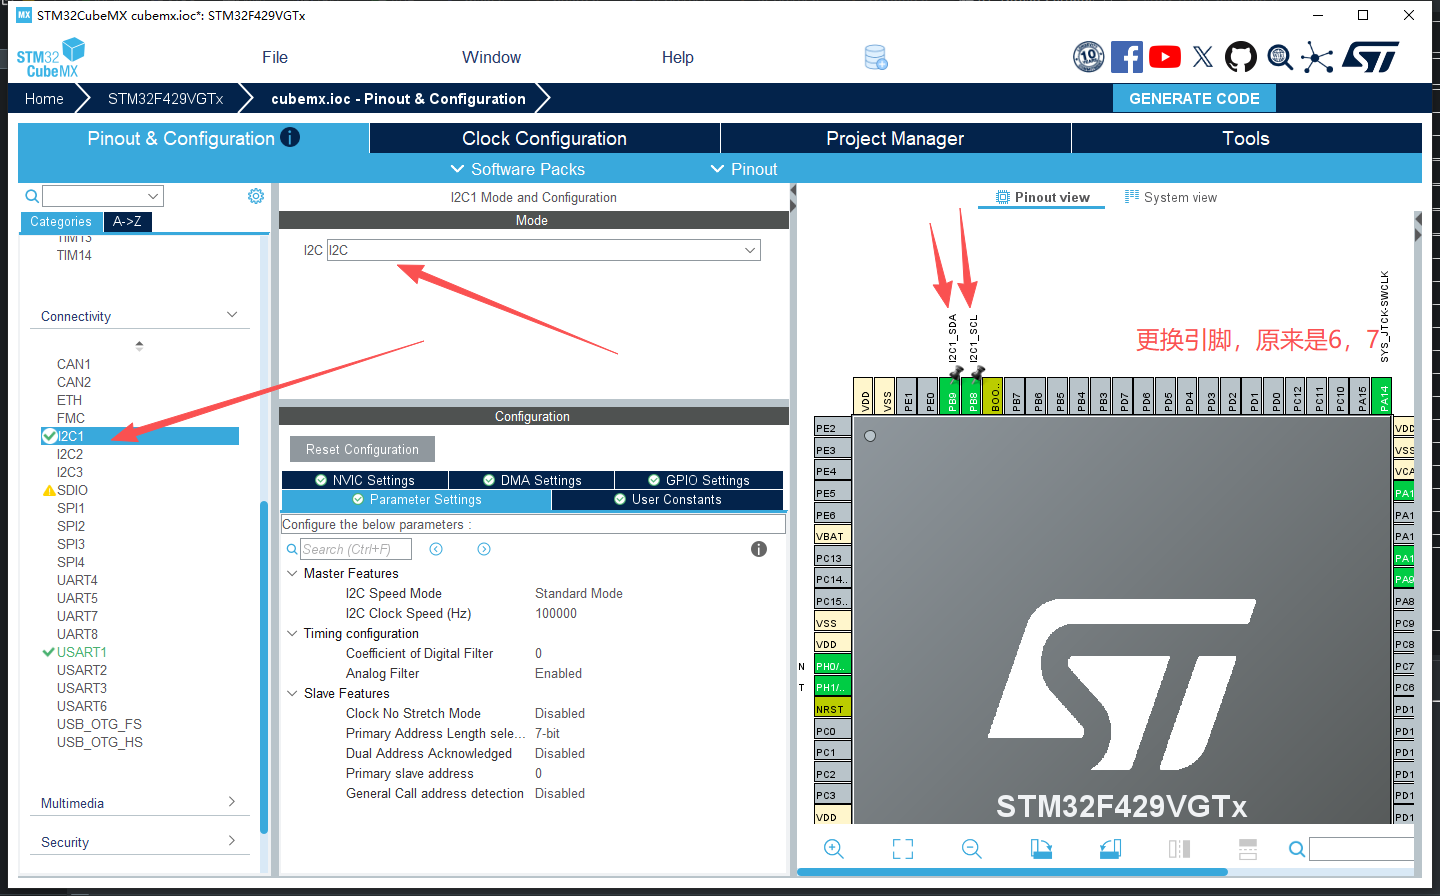Switch to the Clock Configuration tab
Viewport: 1440px width, 896px height.
tap(545, 138)
